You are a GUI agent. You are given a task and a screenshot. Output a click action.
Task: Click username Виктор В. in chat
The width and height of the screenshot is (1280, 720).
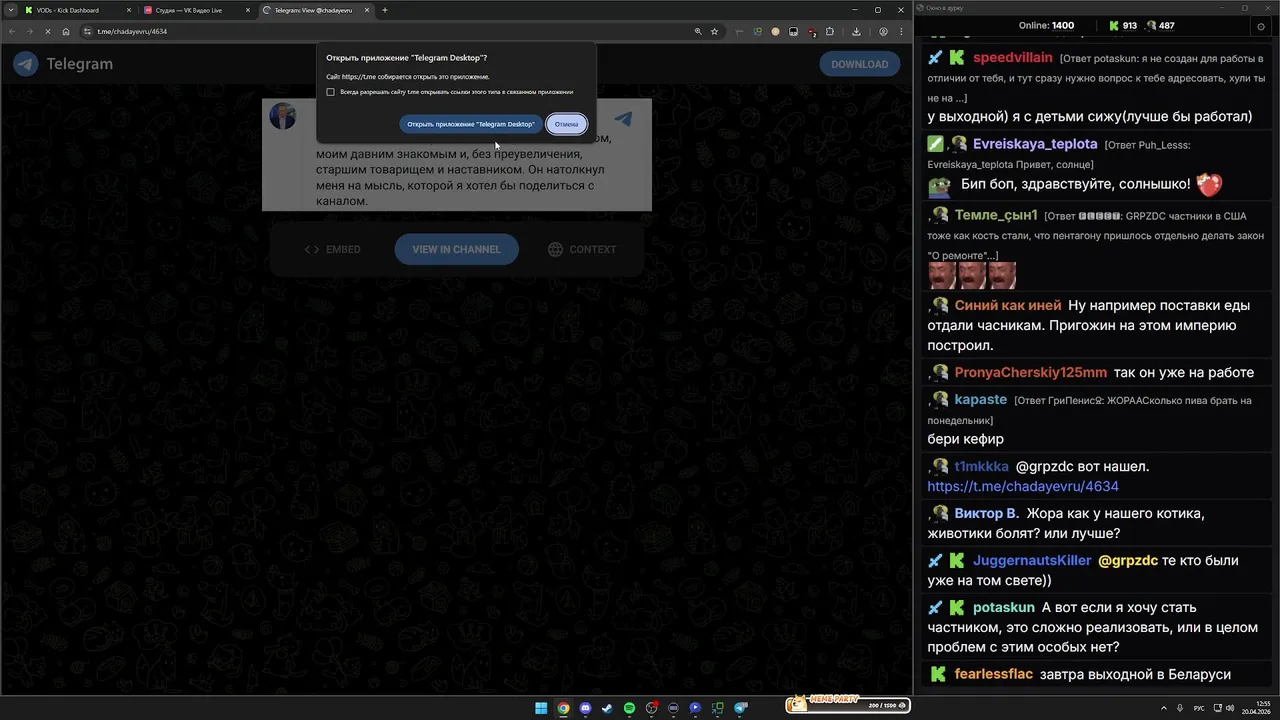986,513
